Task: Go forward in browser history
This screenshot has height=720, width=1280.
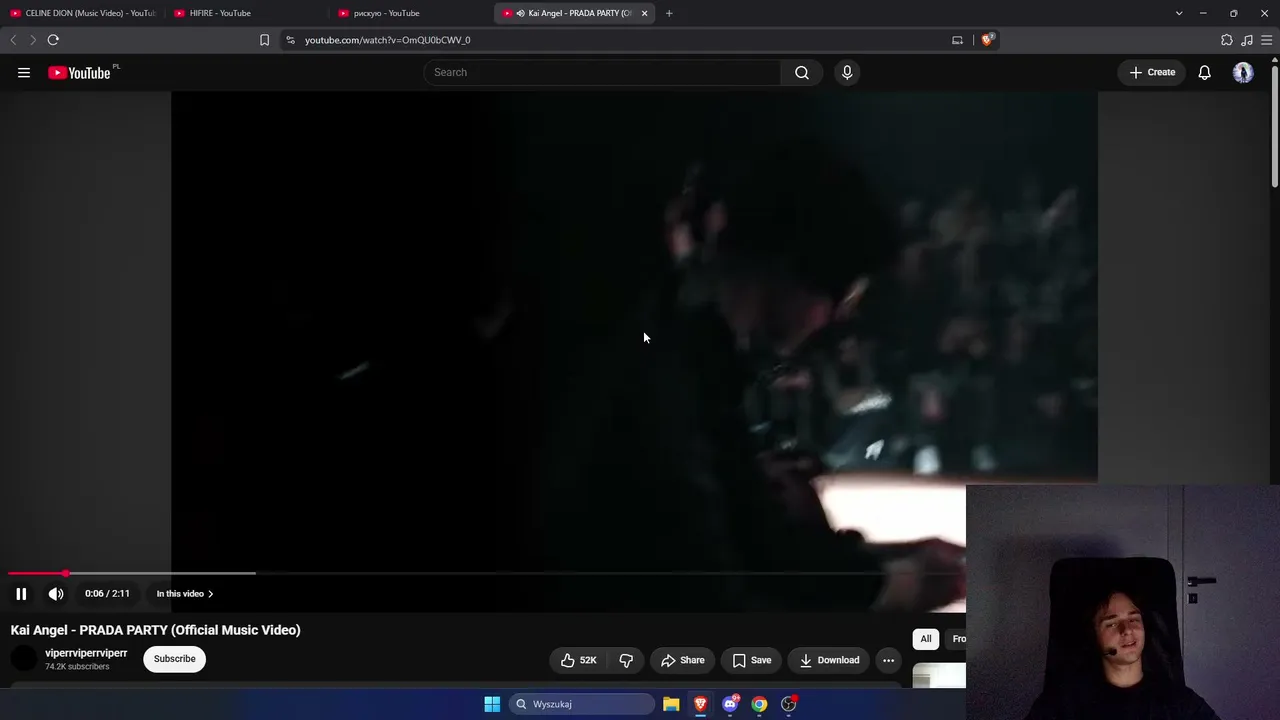Action: 33,40
